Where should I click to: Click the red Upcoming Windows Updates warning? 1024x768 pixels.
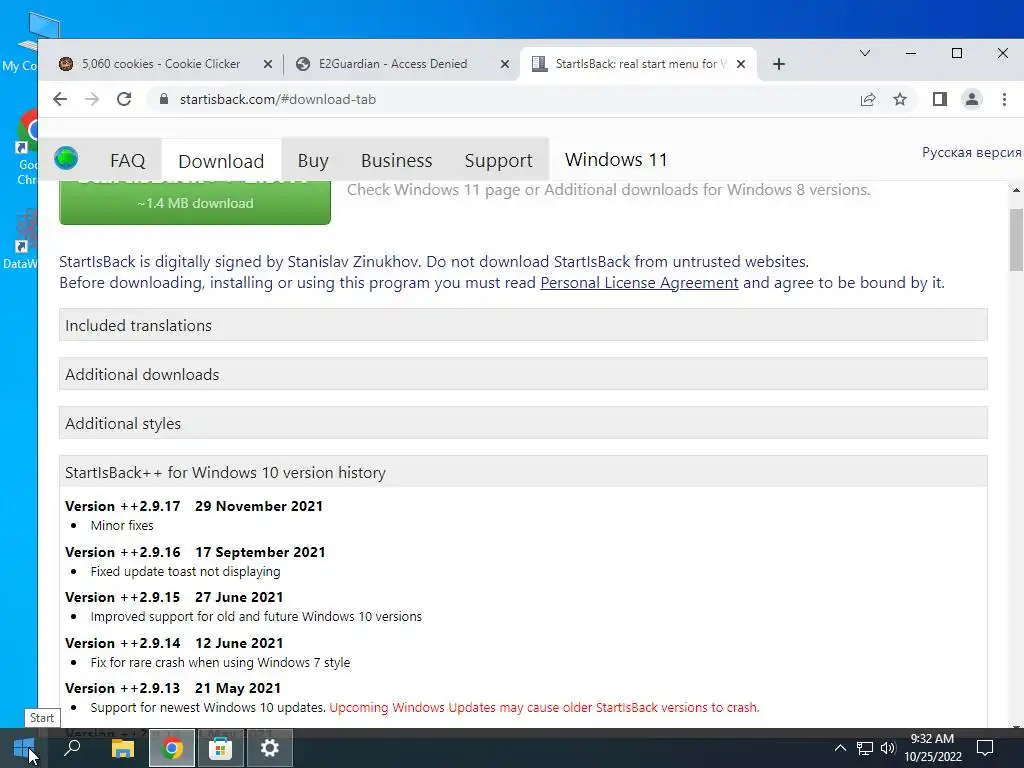[x=544, y=707]
